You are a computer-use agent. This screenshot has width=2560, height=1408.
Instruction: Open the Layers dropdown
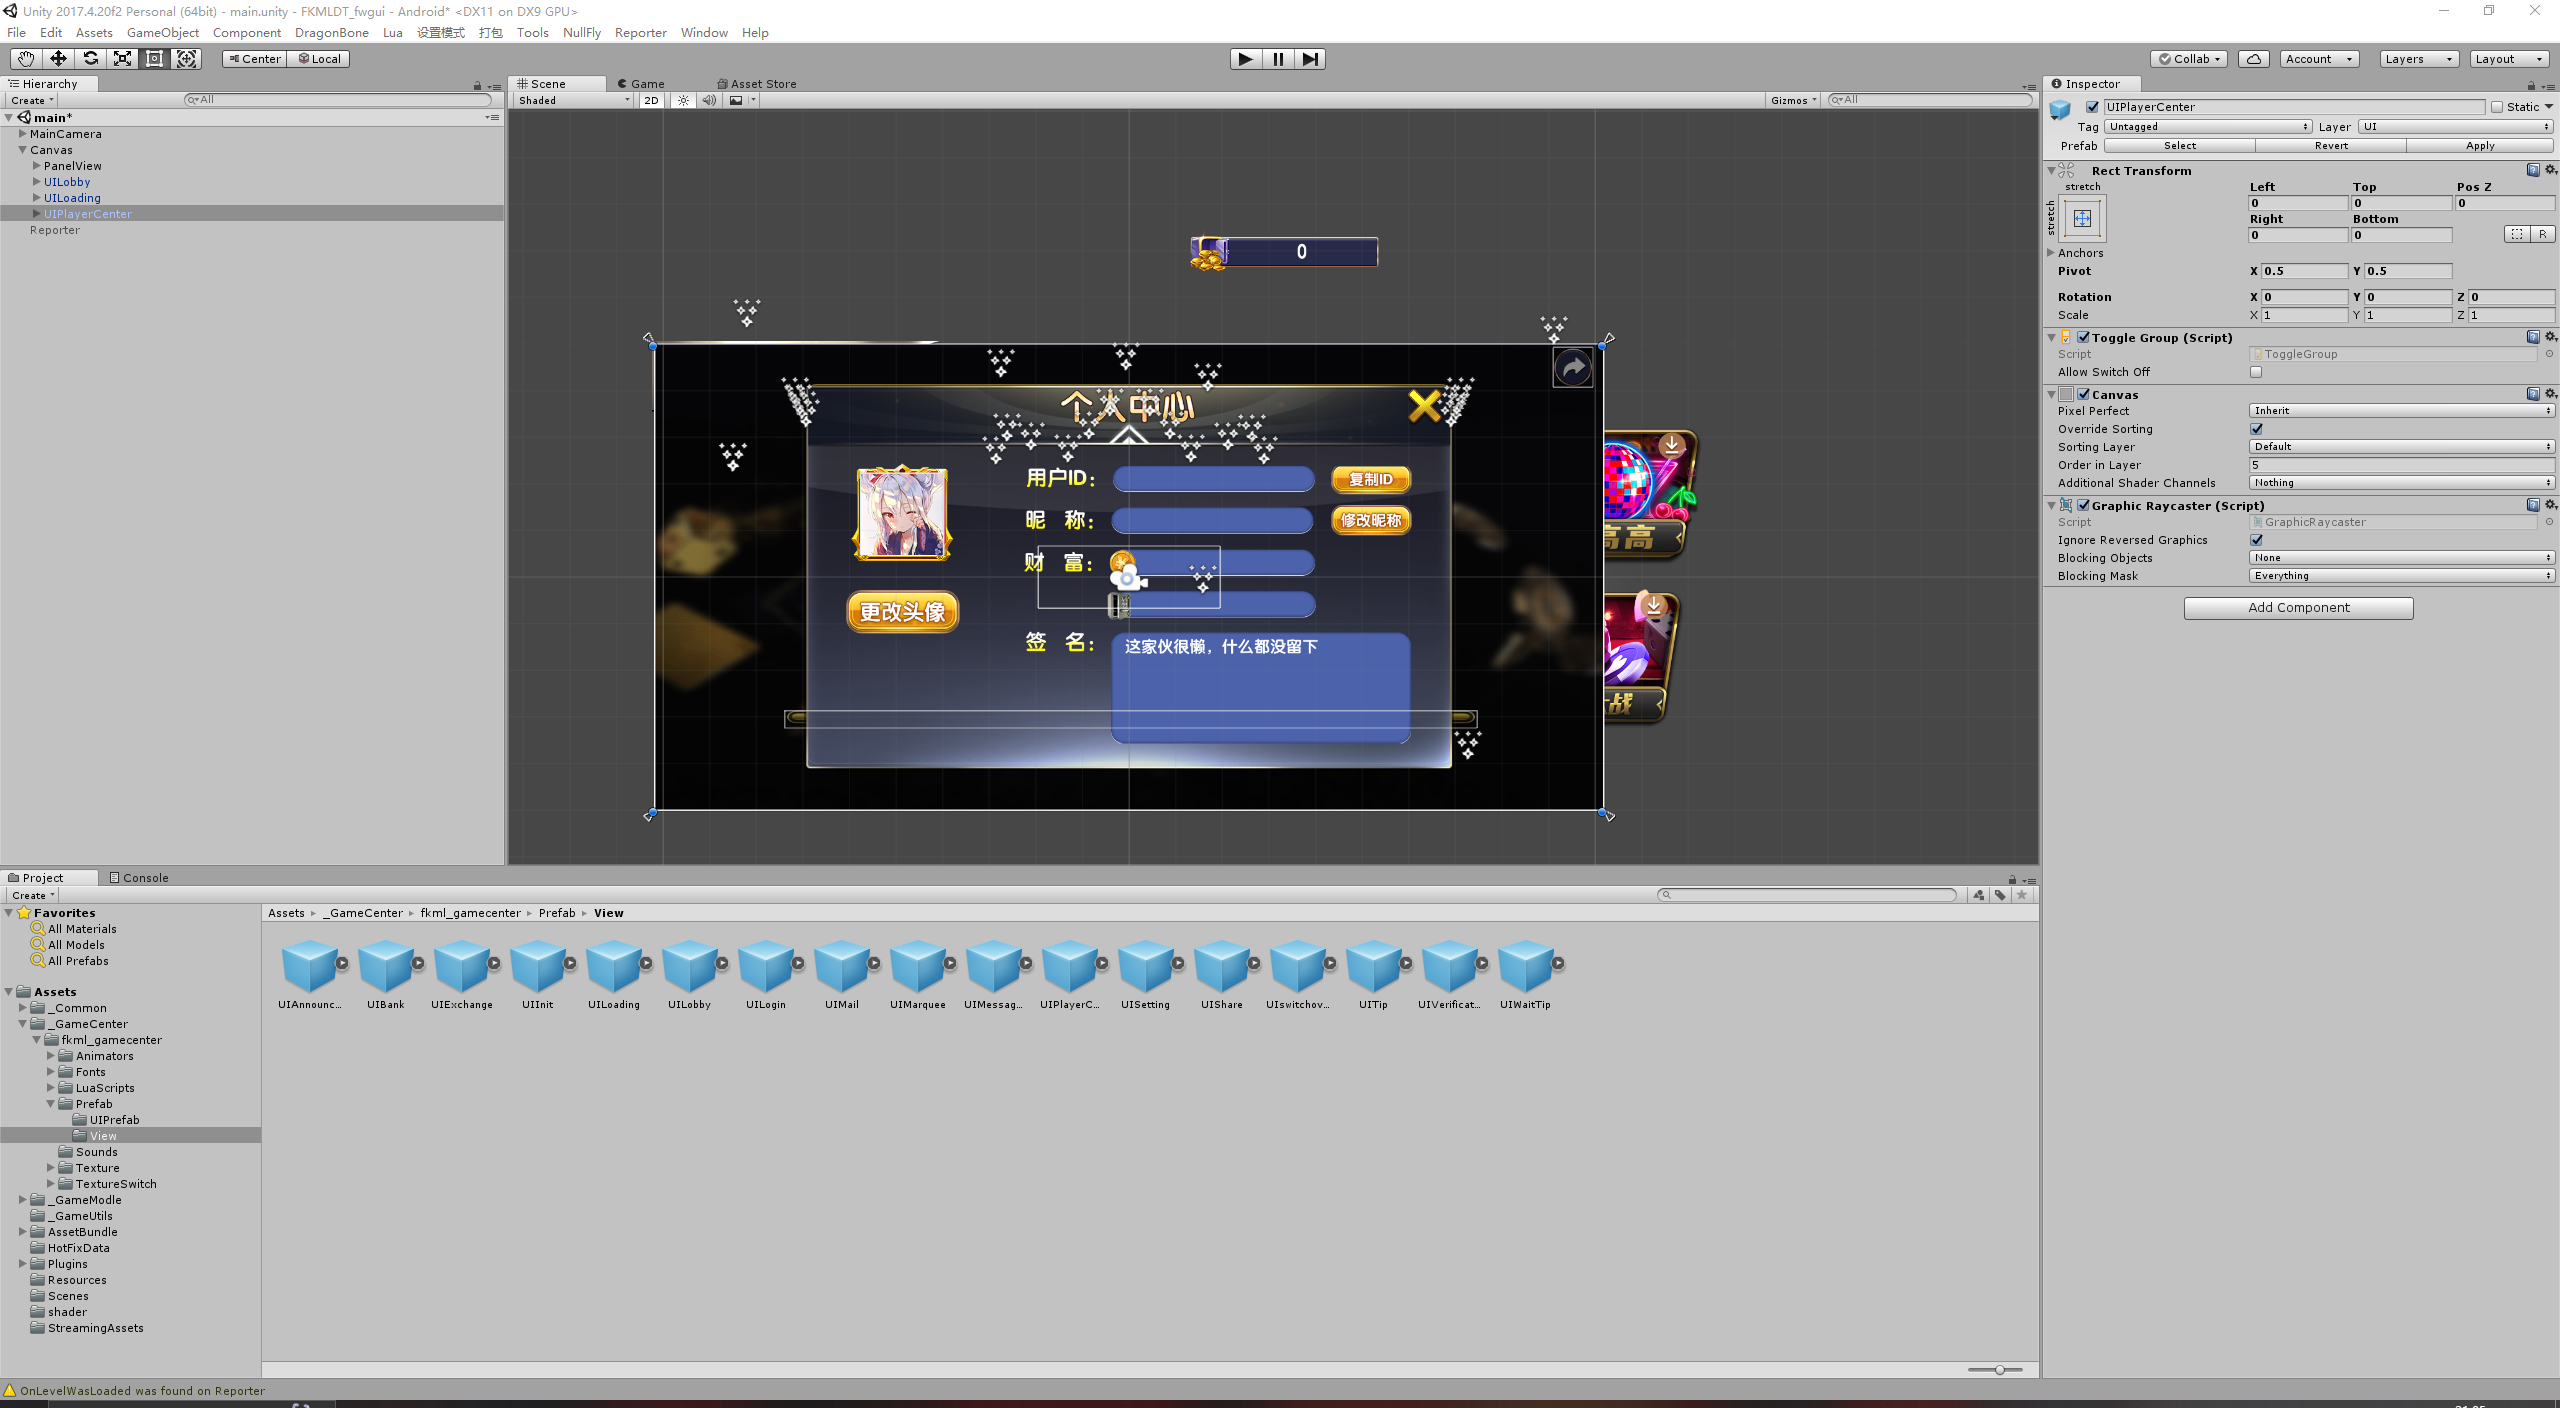coord(2417,59)
